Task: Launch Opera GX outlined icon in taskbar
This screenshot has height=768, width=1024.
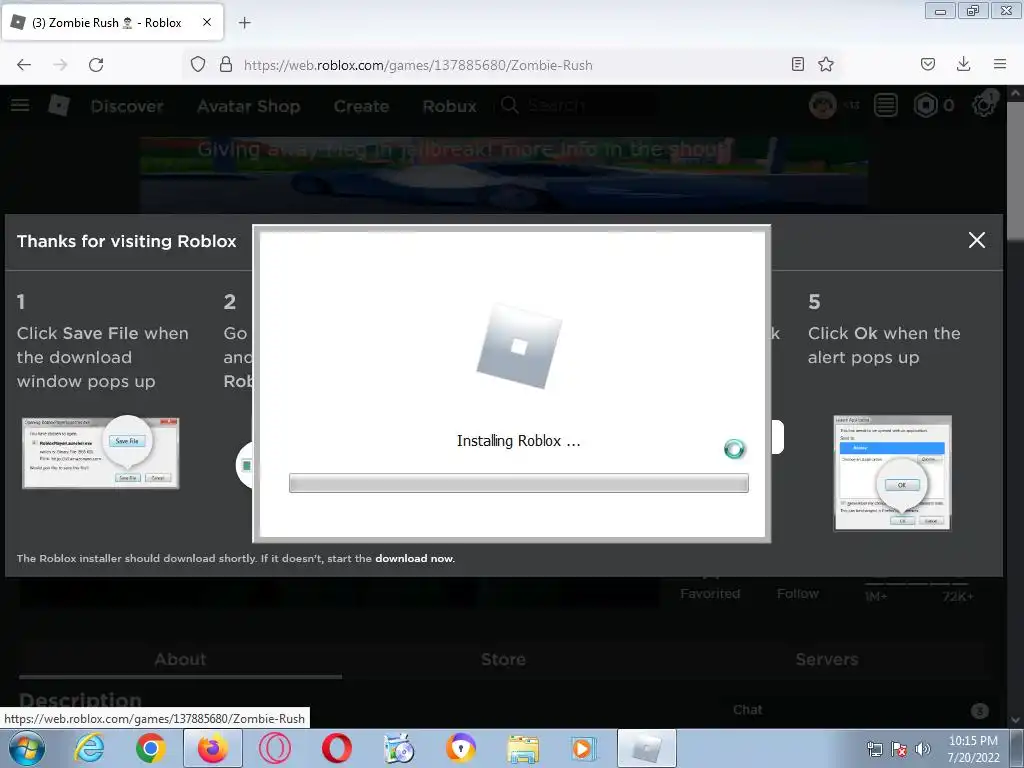Action: click(274, 748)
